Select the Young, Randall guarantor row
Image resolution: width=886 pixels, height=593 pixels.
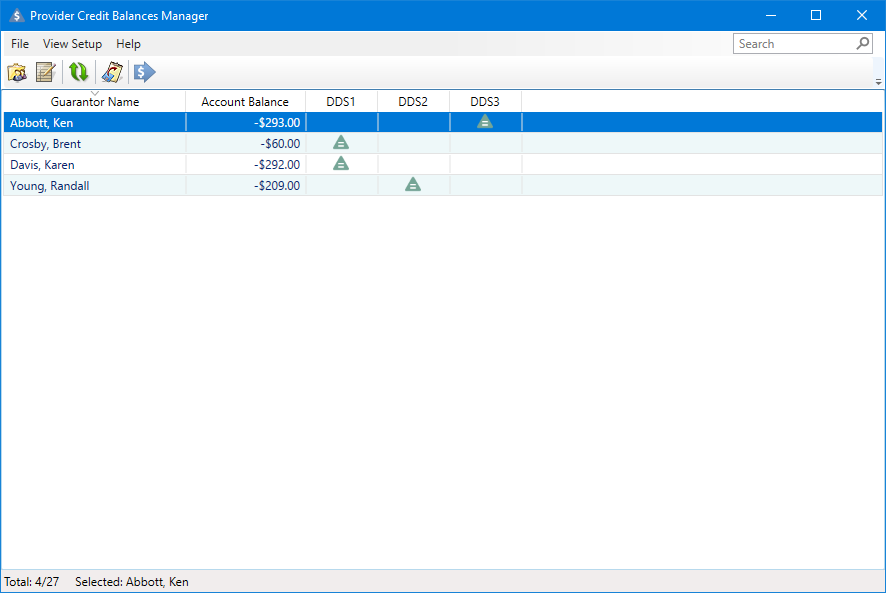pos(50,186)
